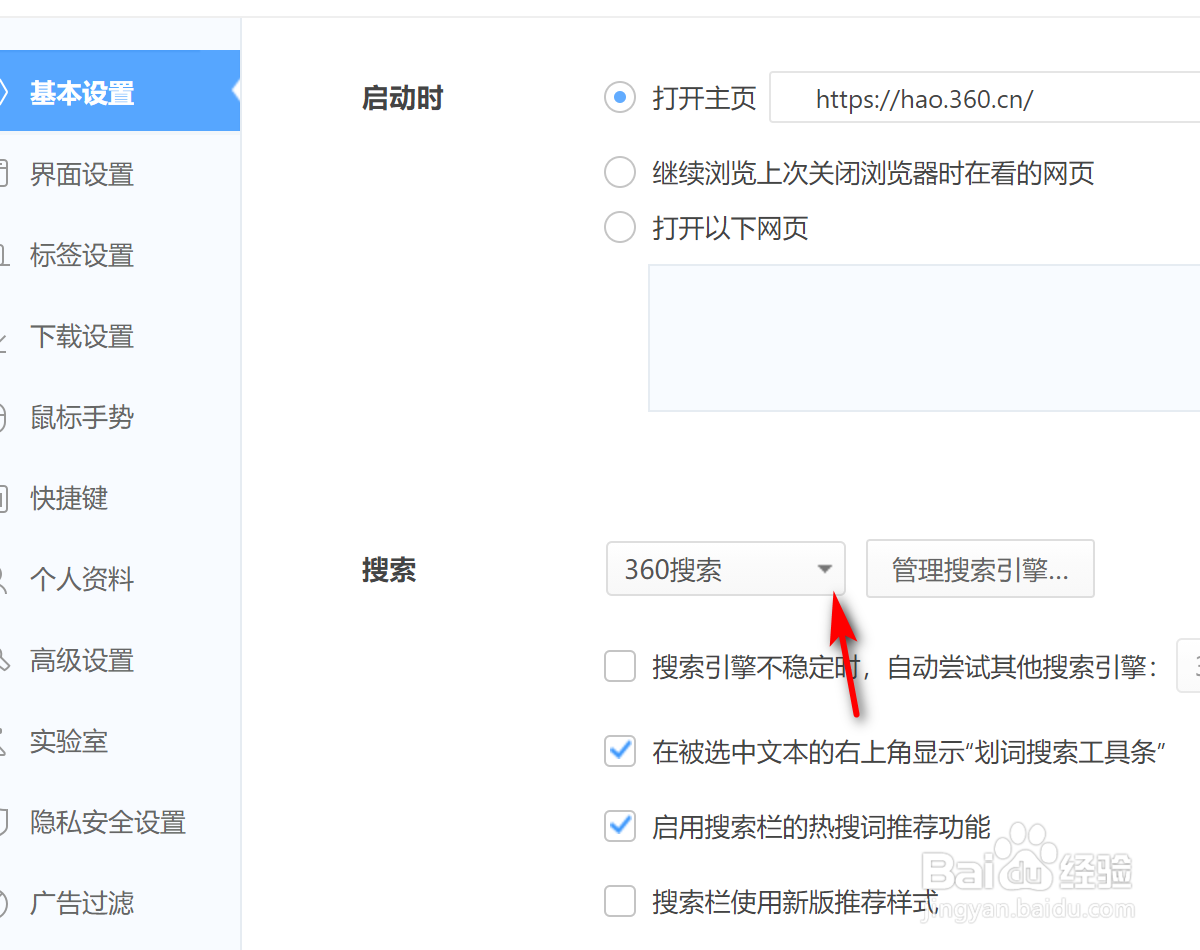Click the 搜索 section label
This screenshot has width=1200, height=950.
click(x=389, y=571)
